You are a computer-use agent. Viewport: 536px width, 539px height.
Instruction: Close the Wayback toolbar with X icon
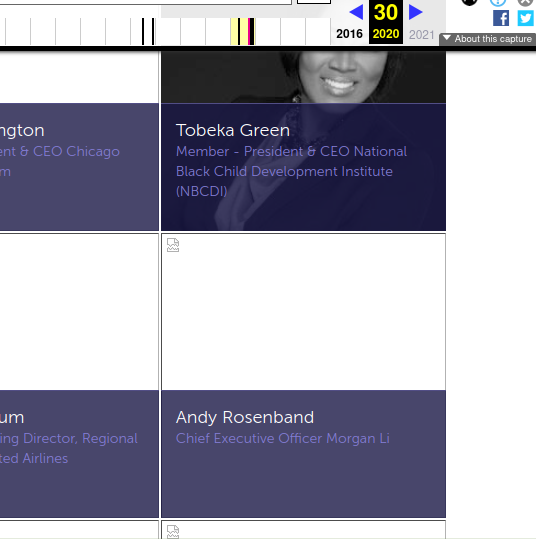coord(525,3)
